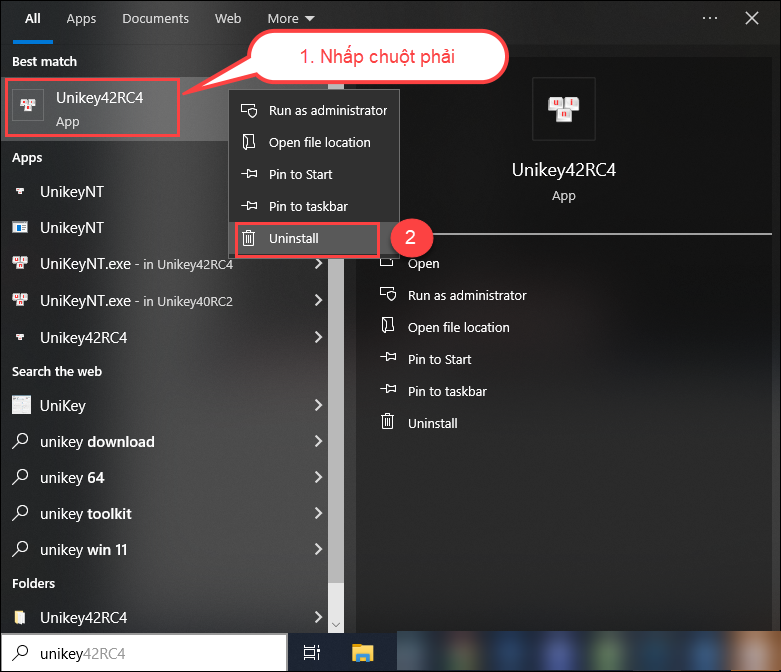The width and height of the screenshot is (781, 672).
Task: Click the trash icon beside context menu Uninstall
Action: [249, 238]
